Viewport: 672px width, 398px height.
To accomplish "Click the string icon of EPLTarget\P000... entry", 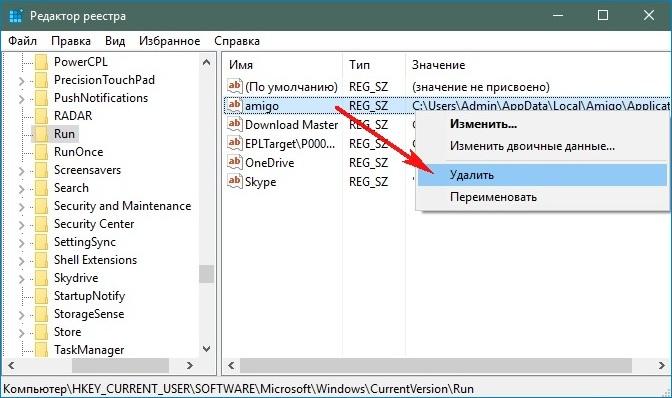I will 234,143.
